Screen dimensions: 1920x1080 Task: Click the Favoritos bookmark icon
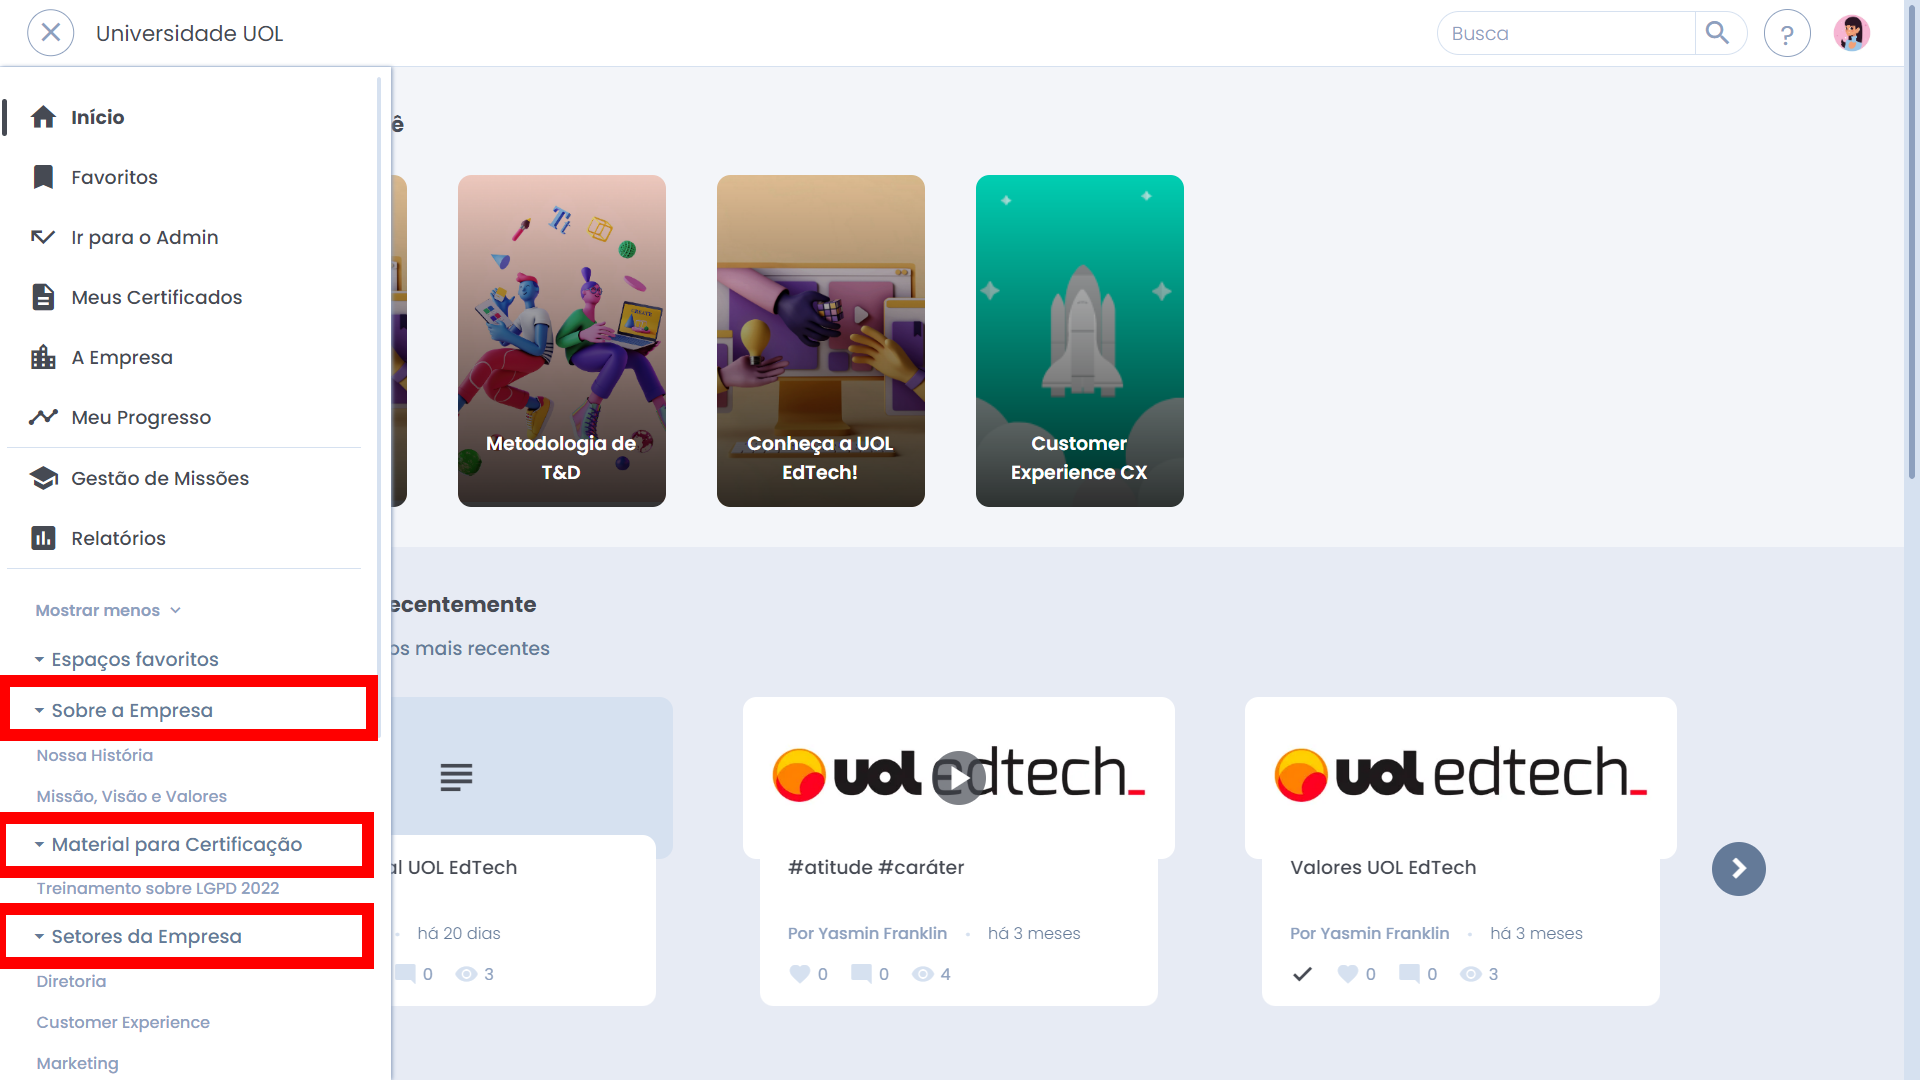[43, 177]
